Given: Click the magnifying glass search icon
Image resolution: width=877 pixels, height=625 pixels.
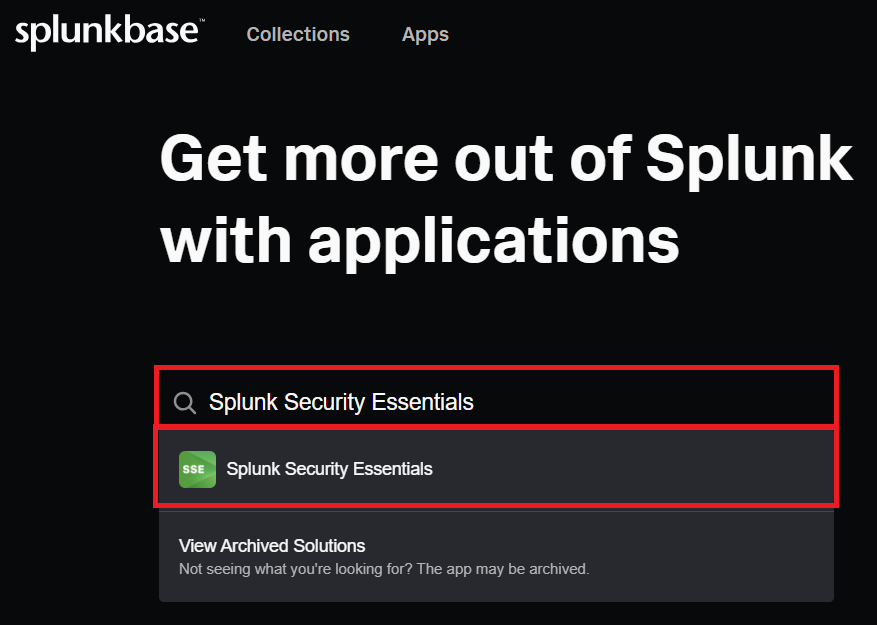Looking at the screenshot, I should pyautogui.click(x=185, y=402).
